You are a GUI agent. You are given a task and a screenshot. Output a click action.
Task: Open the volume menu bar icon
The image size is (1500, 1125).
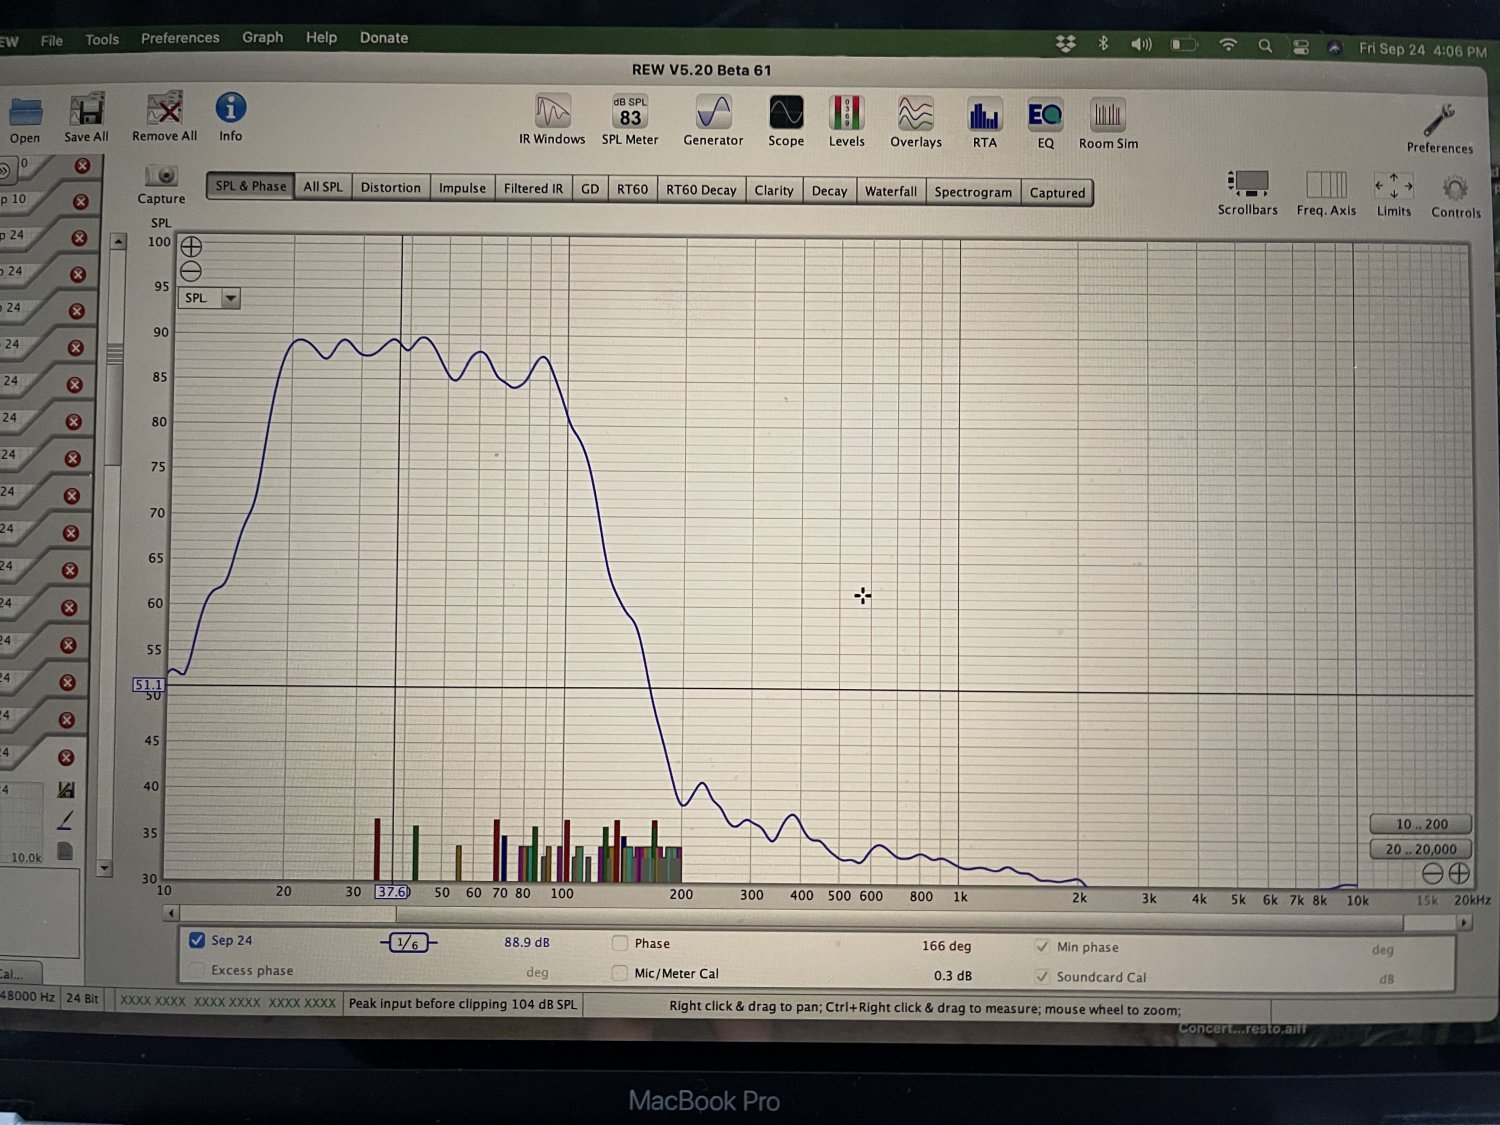point(1141,44)
